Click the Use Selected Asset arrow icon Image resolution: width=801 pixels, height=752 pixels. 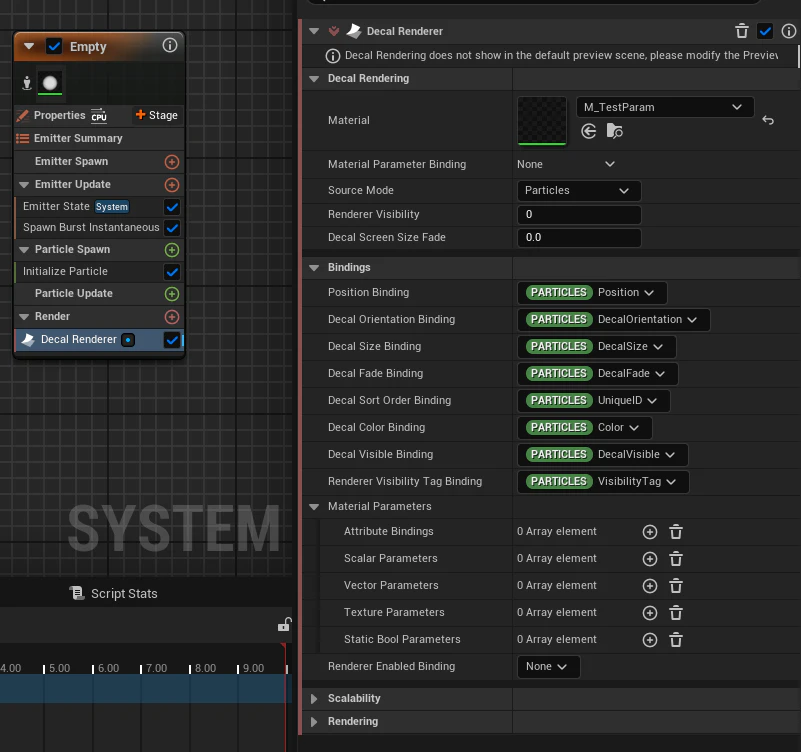[588, 131]
